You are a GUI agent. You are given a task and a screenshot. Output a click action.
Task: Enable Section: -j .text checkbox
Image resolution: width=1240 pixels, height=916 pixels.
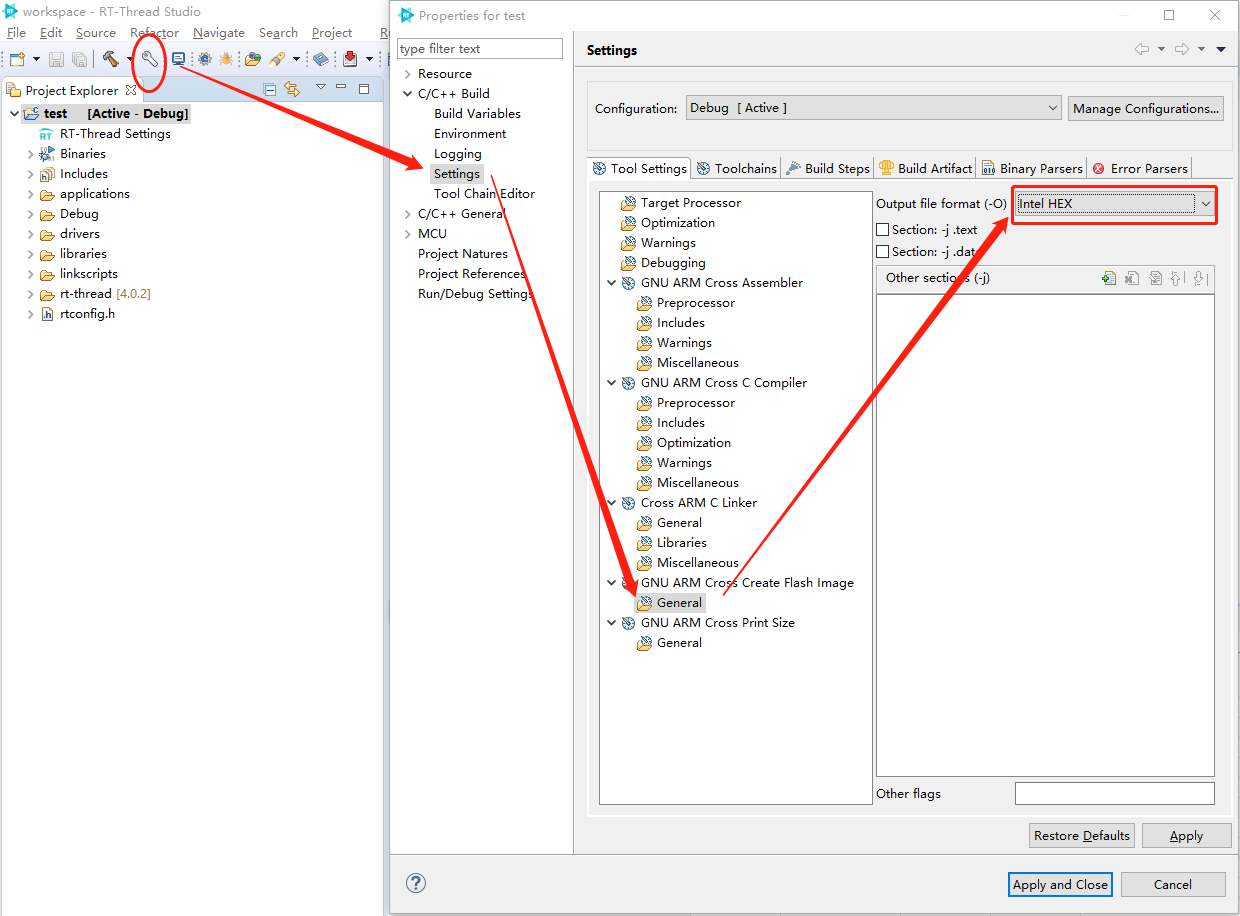[x=882, y=230]
